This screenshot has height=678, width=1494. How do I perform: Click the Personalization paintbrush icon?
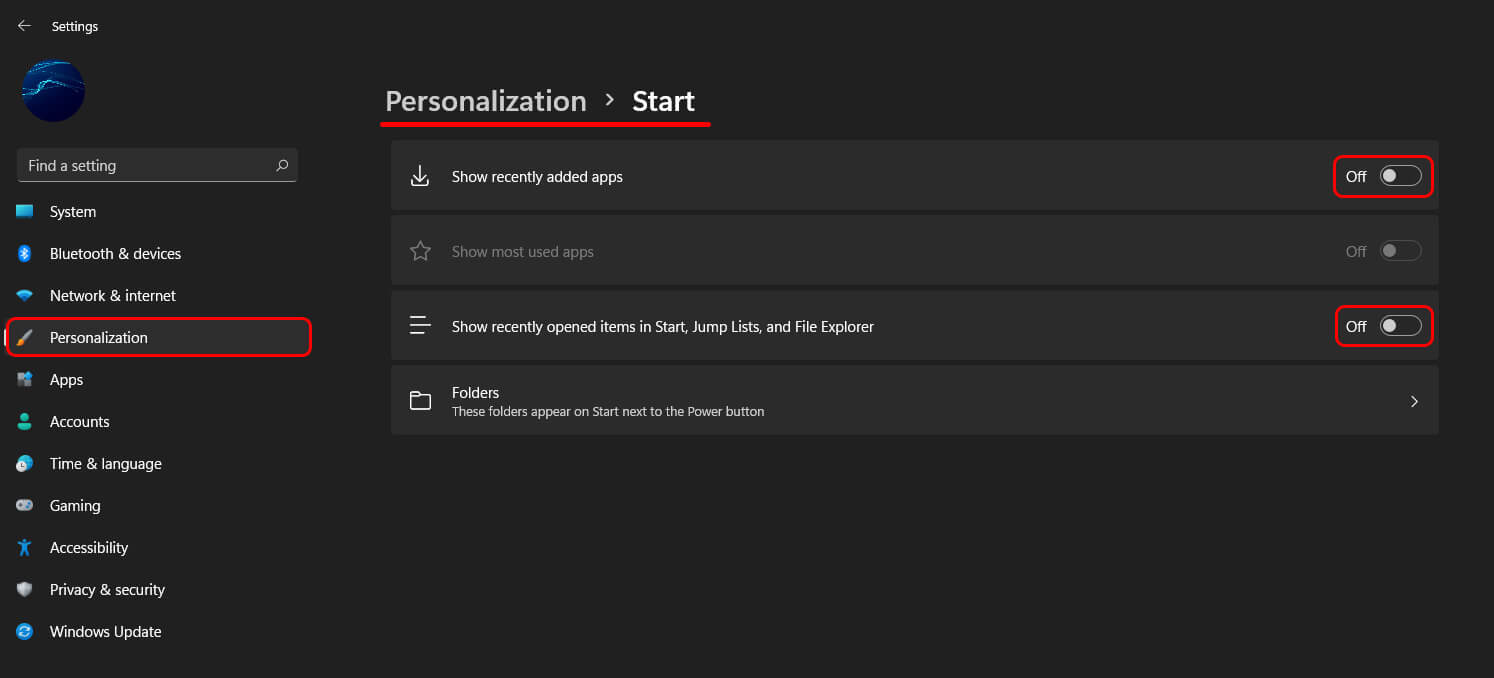click(x=25, y=338)
